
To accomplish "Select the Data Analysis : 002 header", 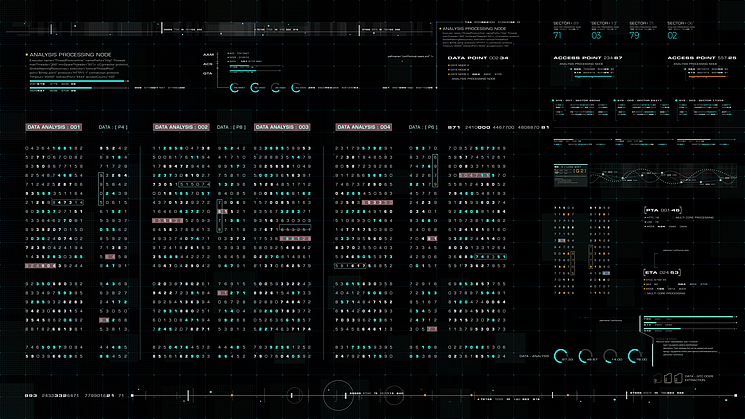I will click(x=181, y=128).
